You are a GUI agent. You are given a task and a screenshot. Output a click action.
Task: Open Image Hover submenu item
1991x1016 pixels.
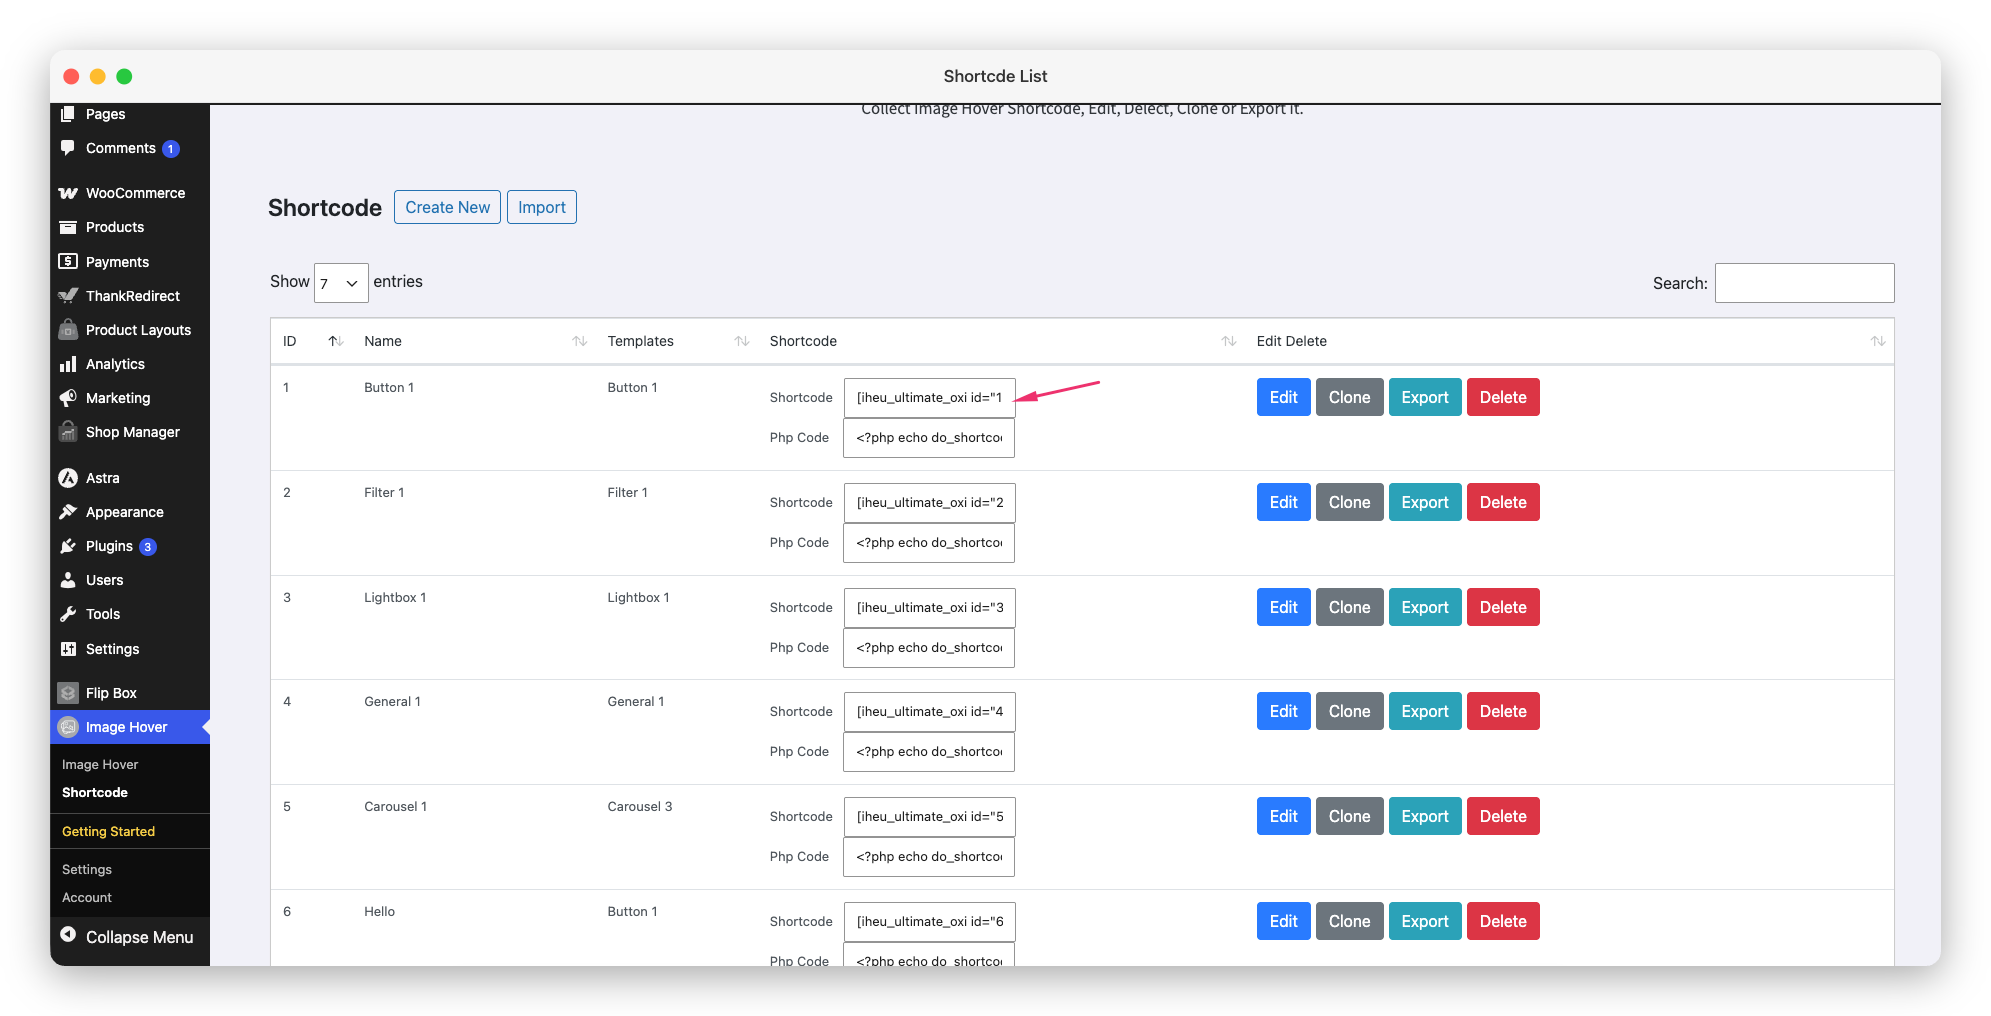coord(100,765)
